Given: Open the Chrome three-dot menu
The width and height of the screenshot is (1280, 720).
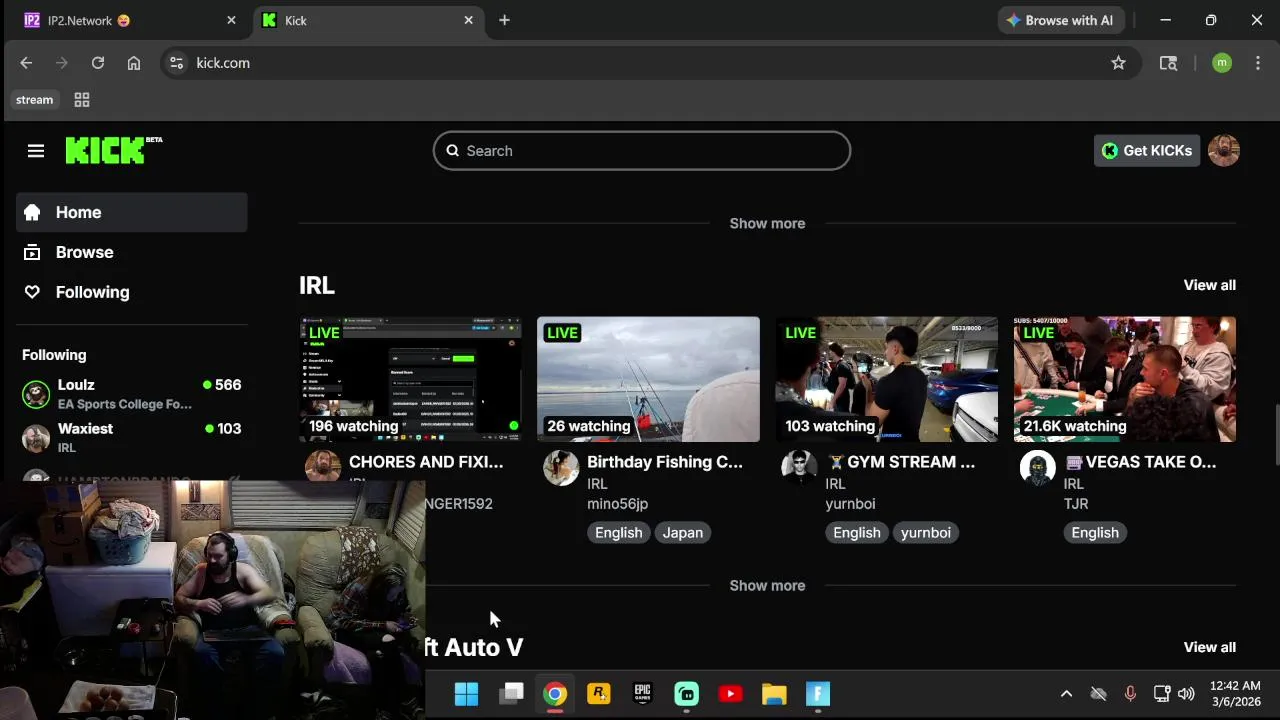Looking at the screenshot, I should pos(1256,63).
